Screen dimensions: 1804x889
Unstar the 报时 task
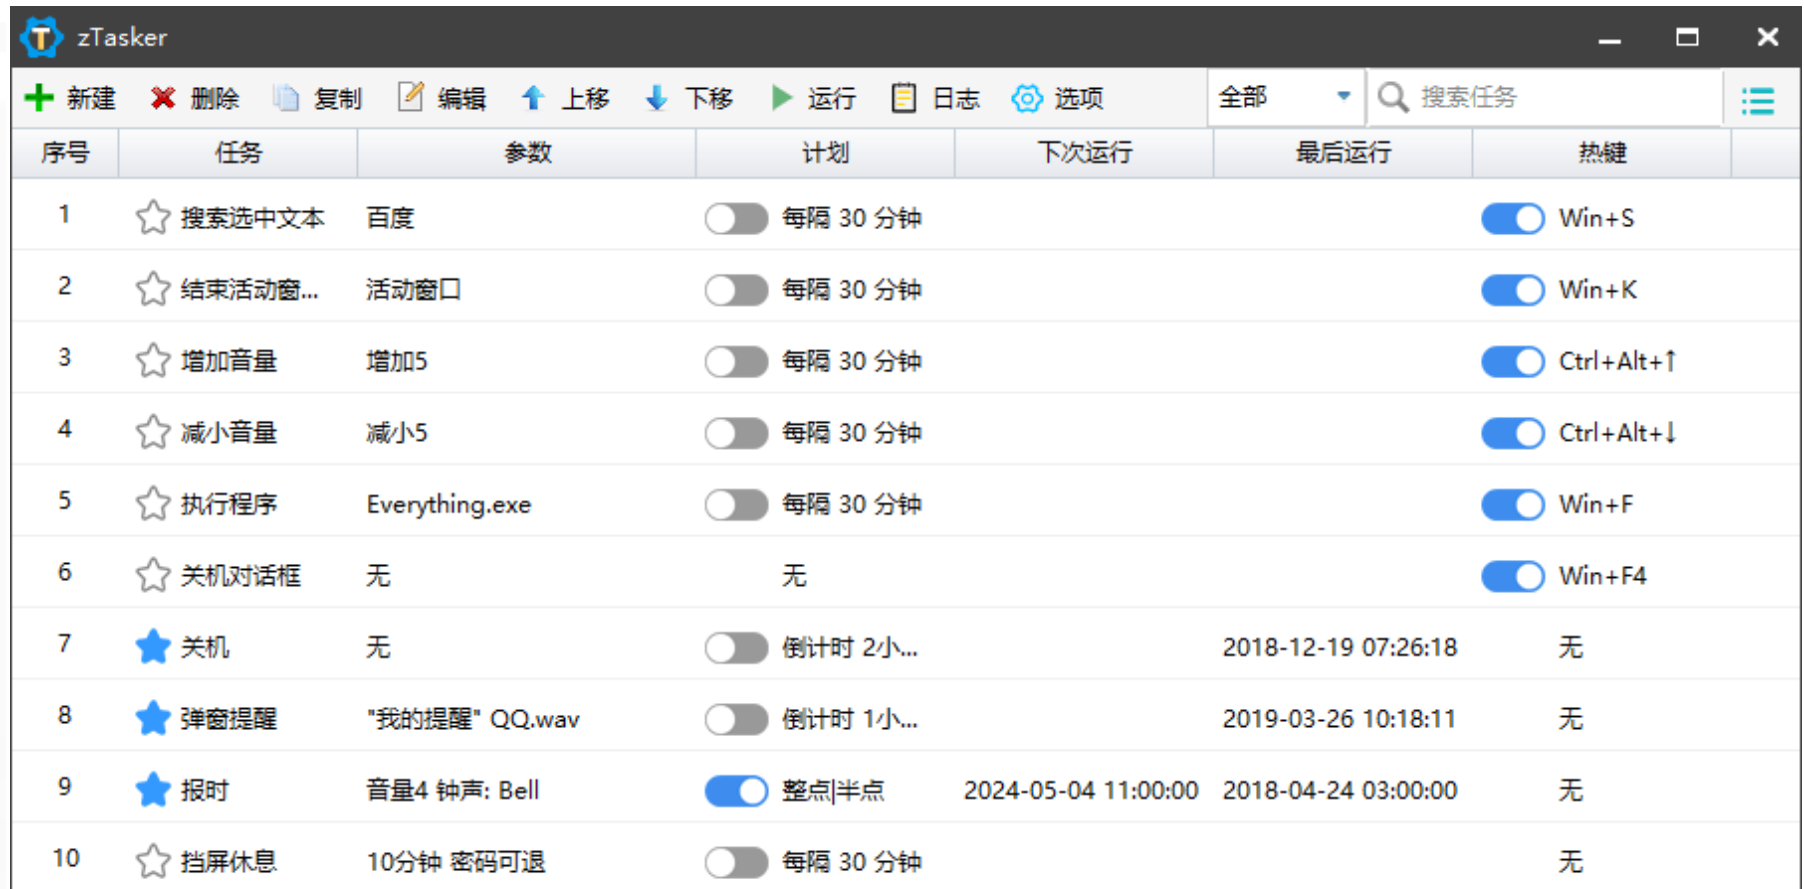[153, 790]
